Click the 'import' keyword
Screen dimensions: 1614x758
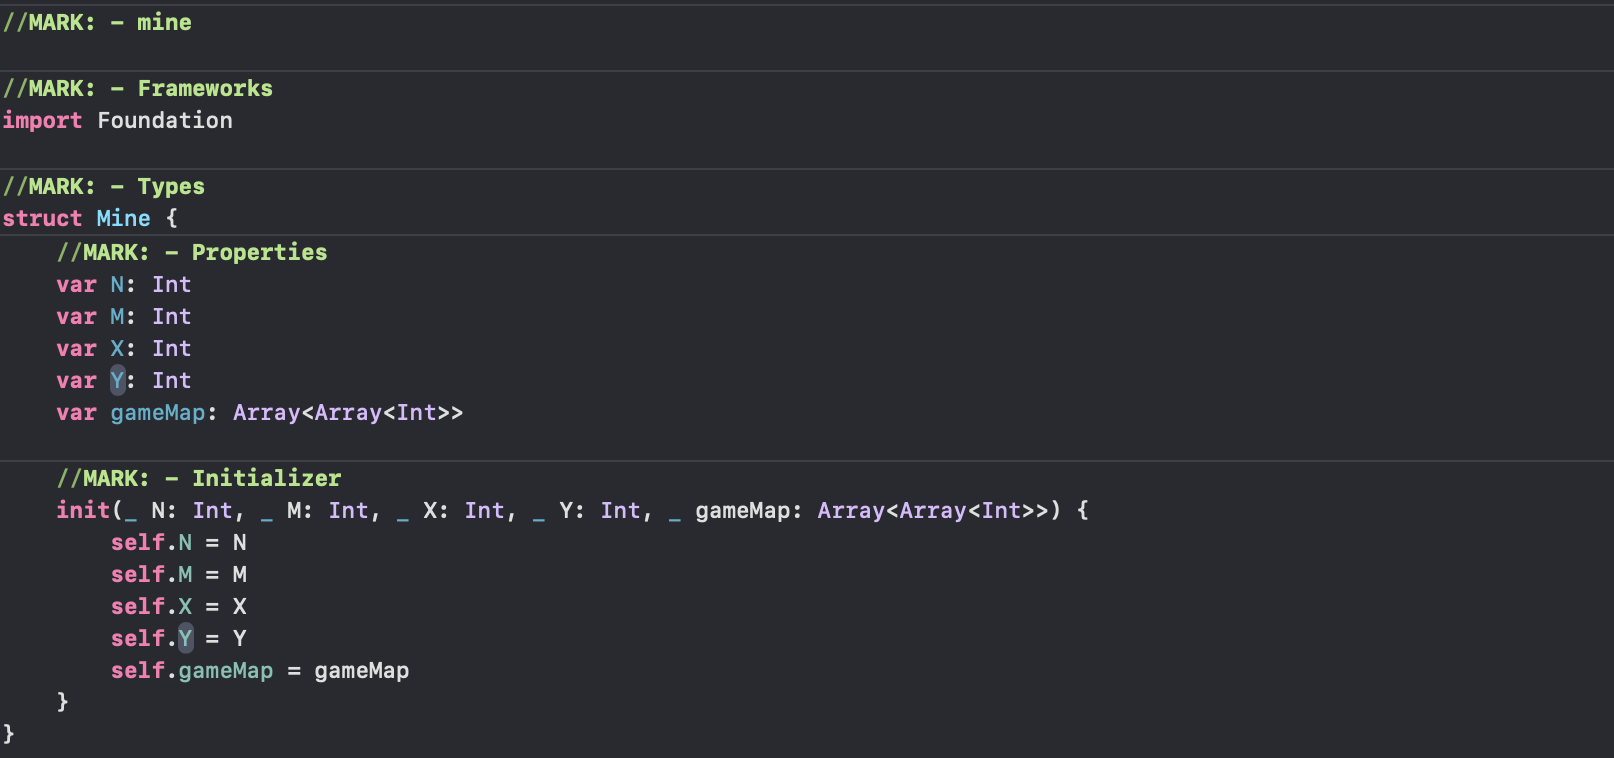[42, 120]
